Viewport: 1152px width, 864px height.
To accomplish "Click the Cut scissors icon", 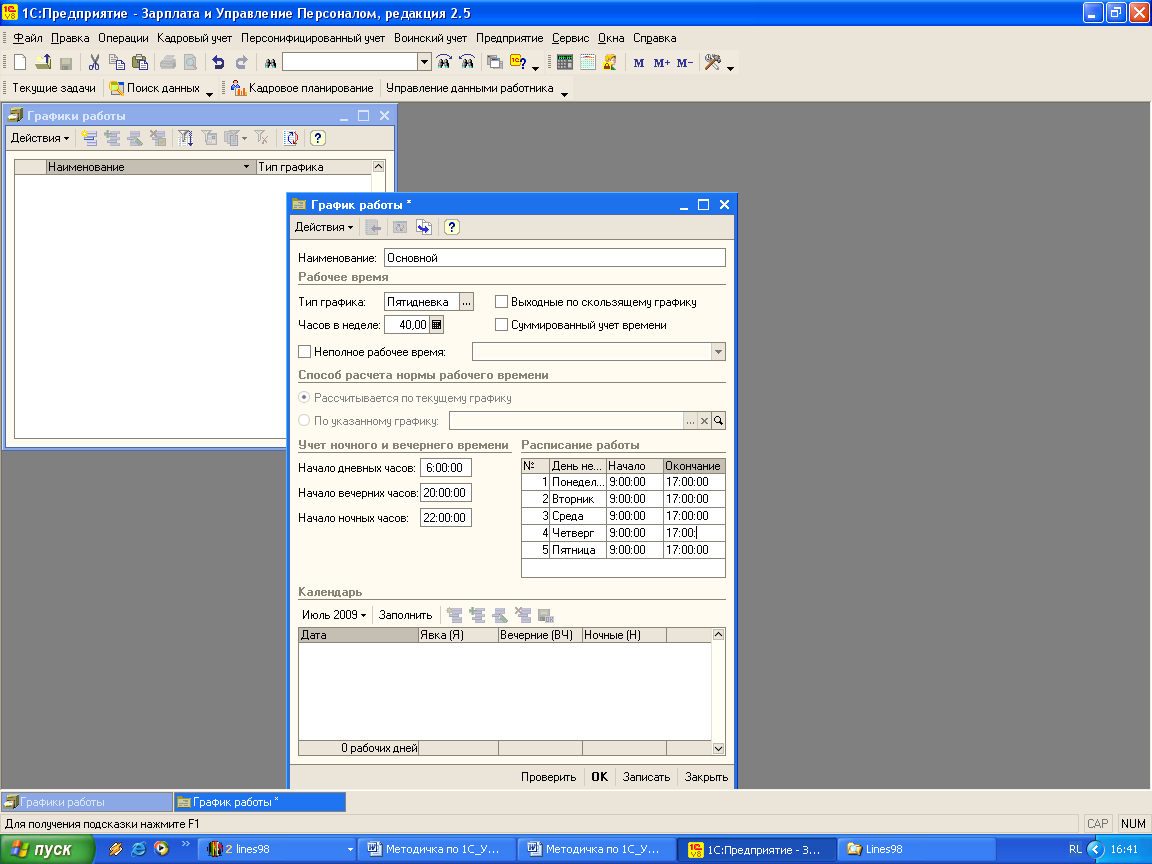I will pyautogui.click(x=94, y=62).
